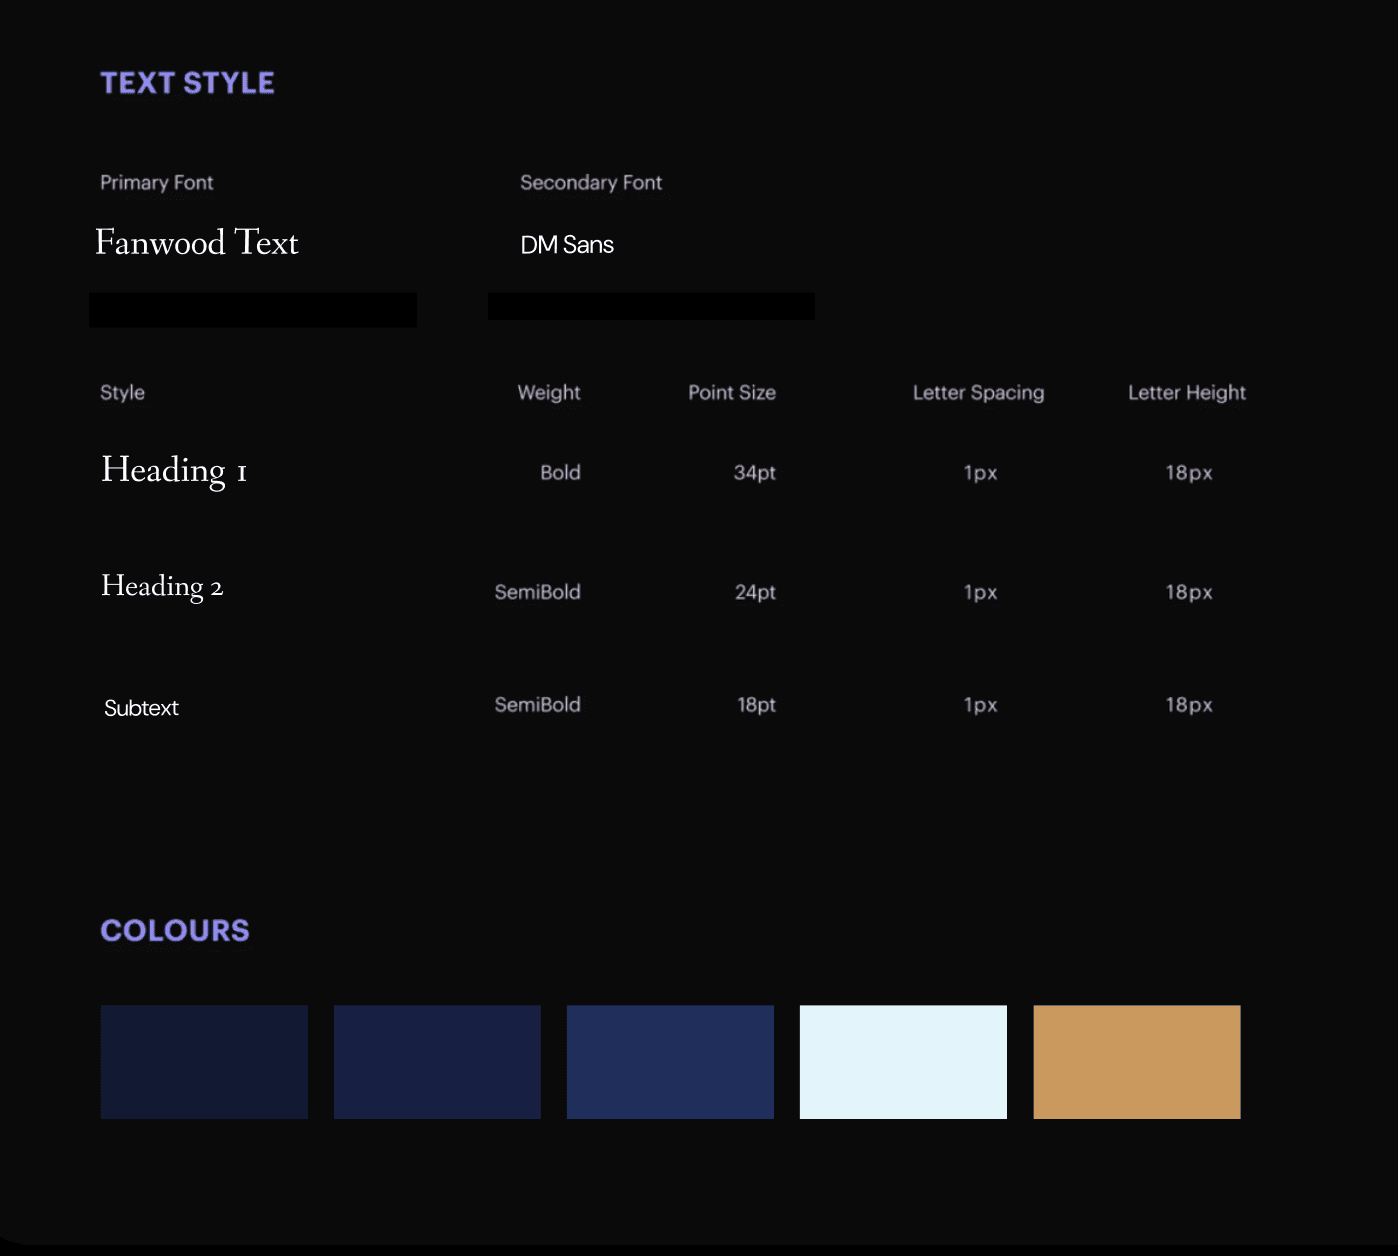1398x1256 pixels.
Task: Click the black bar under DM Sans
Action: pyautogui.click(x=651, y=306)
